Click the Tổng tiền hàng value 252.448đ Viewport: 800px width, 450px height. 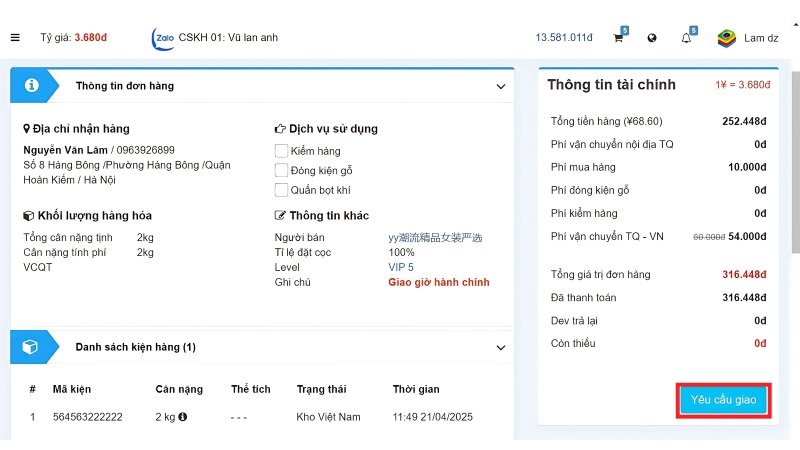[x=744, y=121]
